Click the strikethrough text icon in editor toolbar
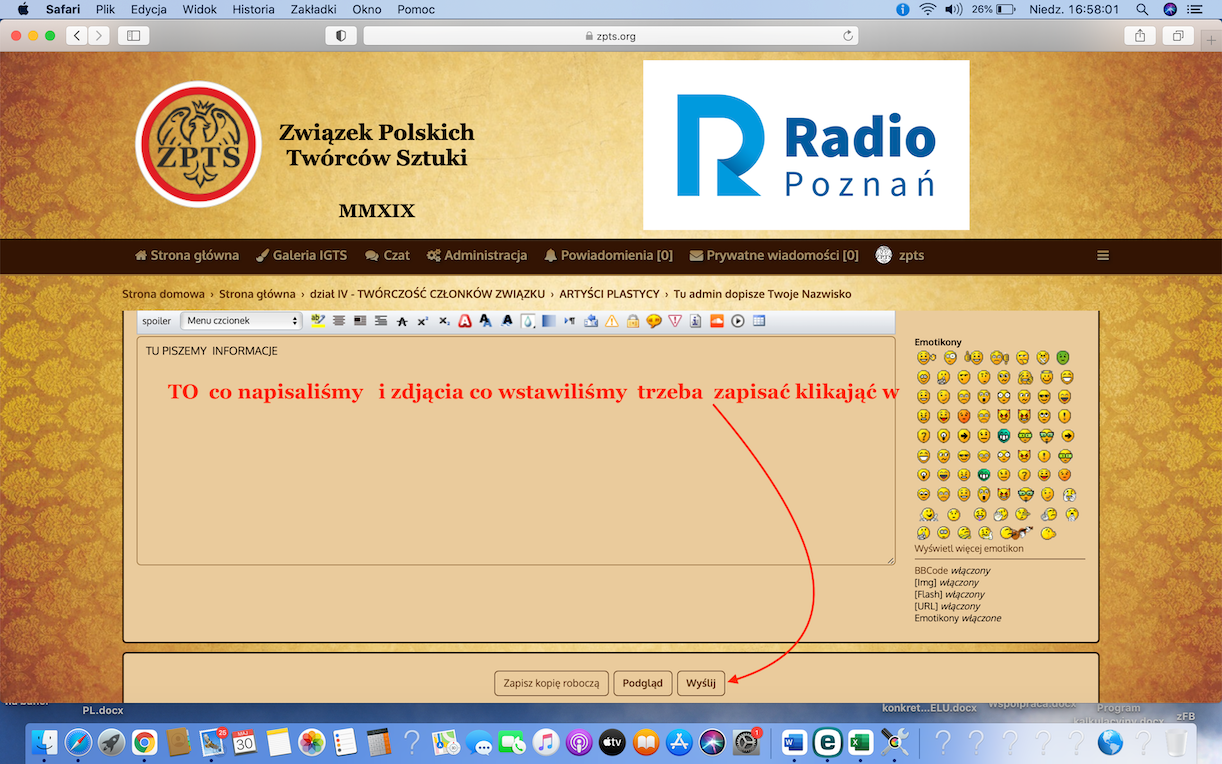Viewport: 1222px width, 764px height. click(x=401, y=322)
